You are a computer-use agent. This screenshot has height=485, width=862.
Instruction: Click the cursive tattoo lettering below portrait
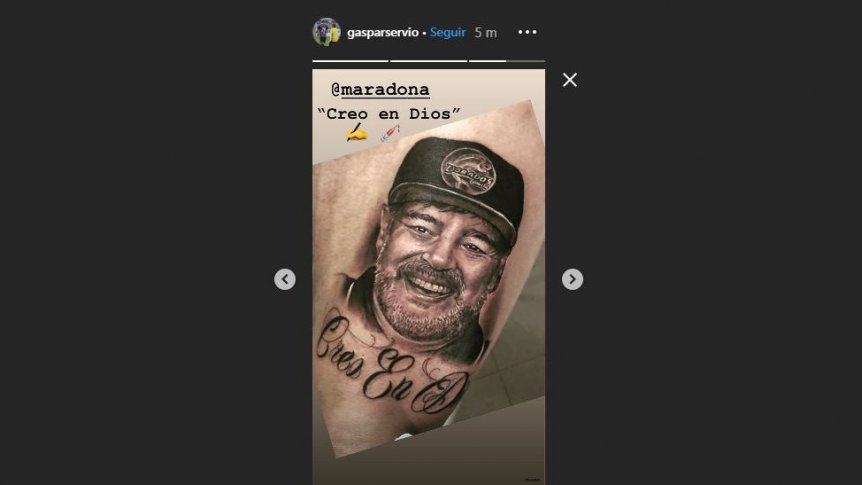click(x=391, y=366)
